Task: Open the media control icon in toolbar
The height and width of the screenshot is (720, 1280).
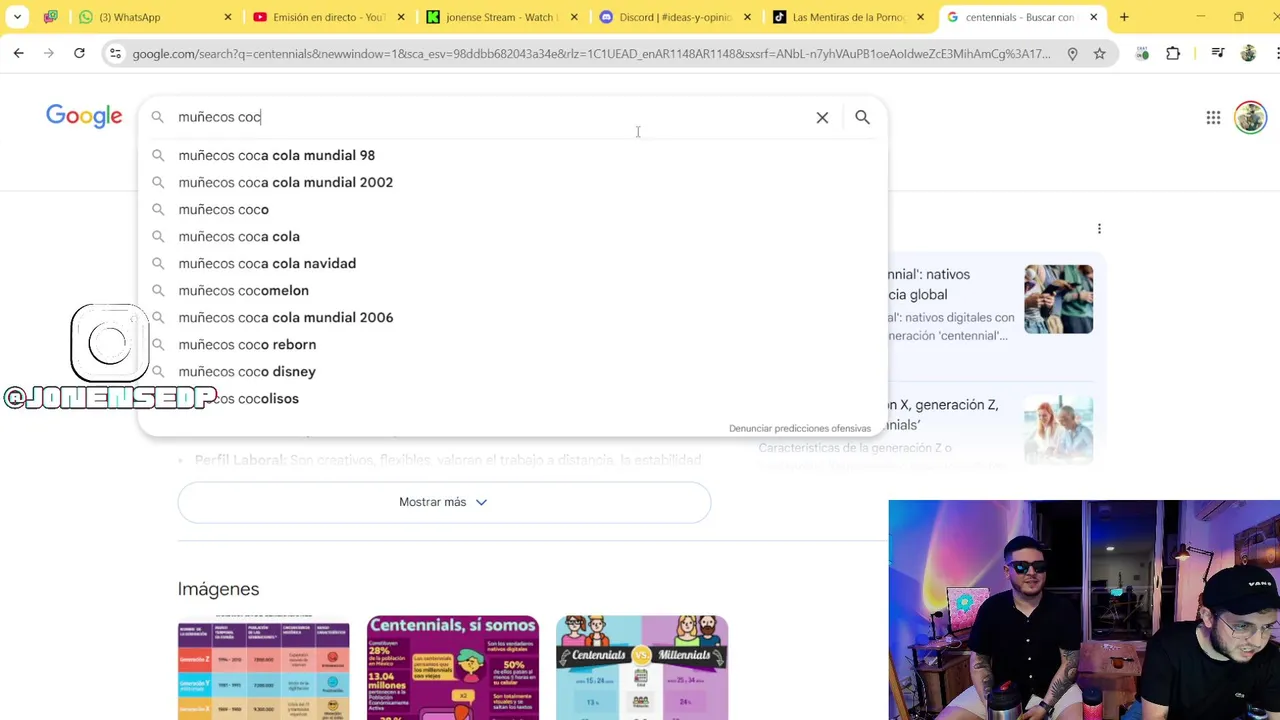Action: [x=1217, y=54]
